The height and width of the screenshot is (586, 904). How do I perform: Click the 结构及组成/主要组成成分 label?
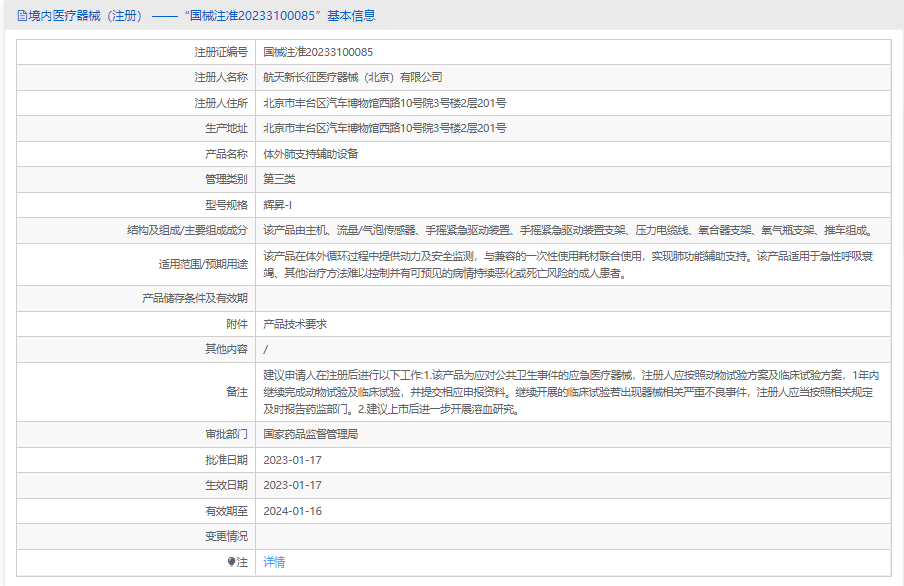click(x=187, y=230)
